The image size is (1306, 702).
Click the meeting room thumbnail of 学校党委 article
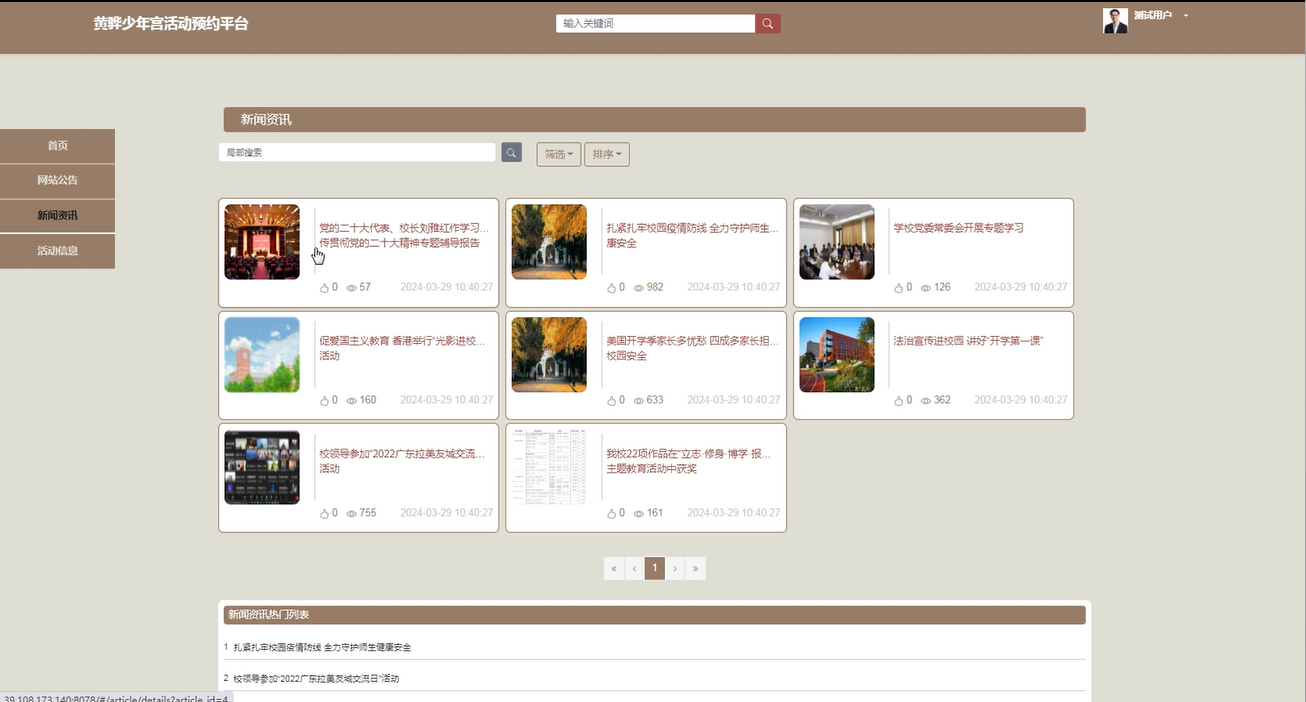coord(837,242)
